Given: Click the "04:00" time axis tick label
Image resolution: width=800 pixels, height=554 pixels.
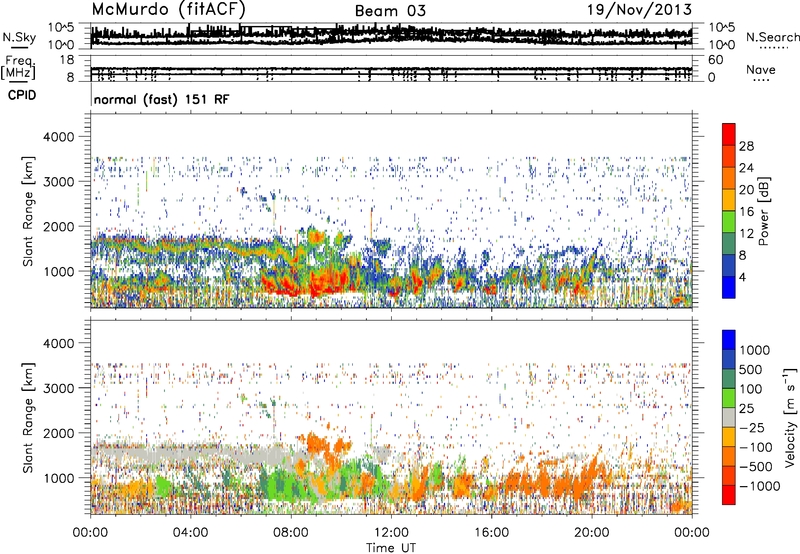Looking at the screenshot, I should pyautogui.click(x=191, y=533).
